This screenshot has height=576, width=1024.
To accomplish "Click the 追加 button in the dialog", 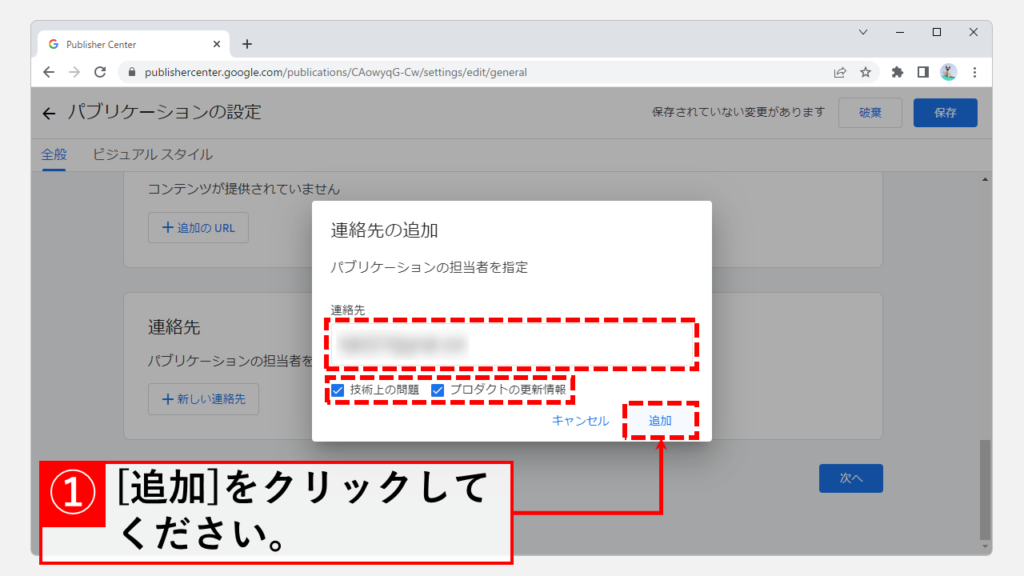I will (660, 421).
